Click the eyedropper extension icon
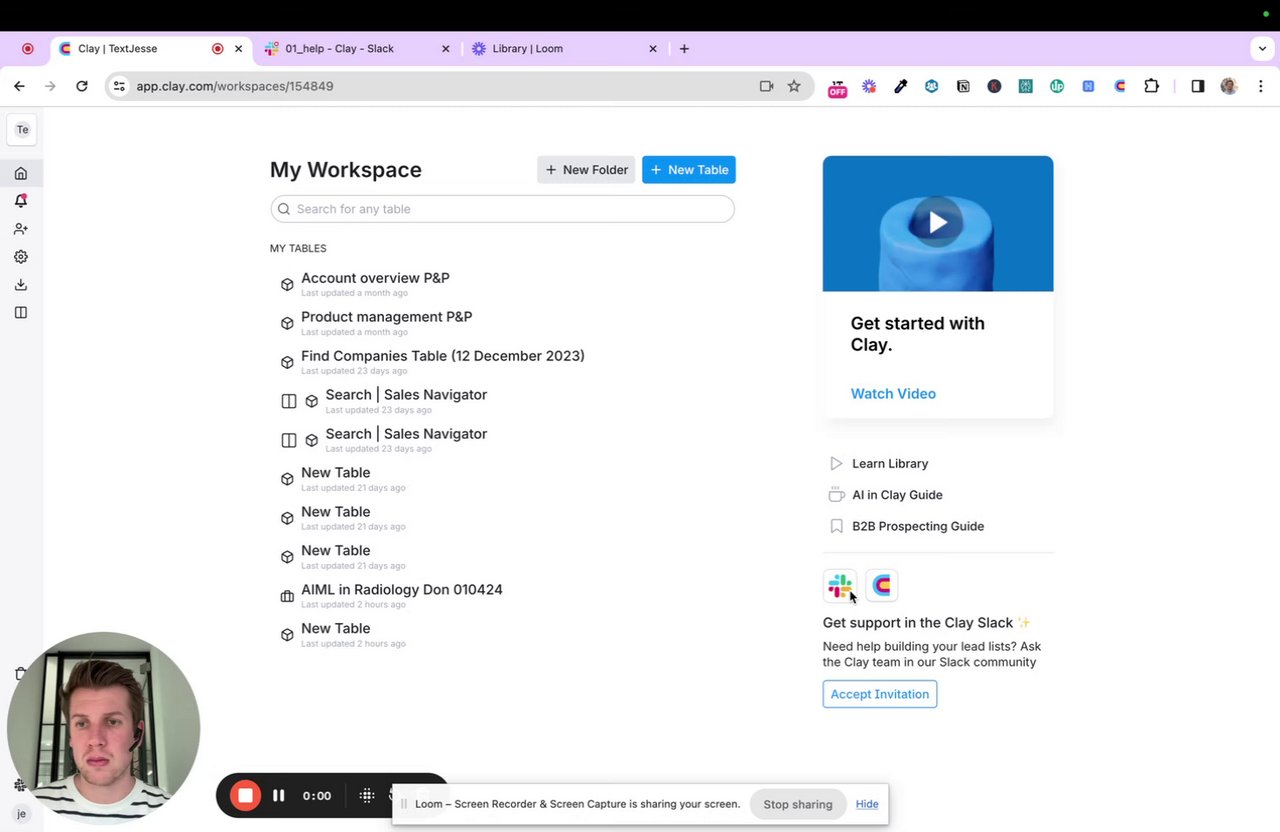This screenshot has width=1280, height=832. pos(901,87)
